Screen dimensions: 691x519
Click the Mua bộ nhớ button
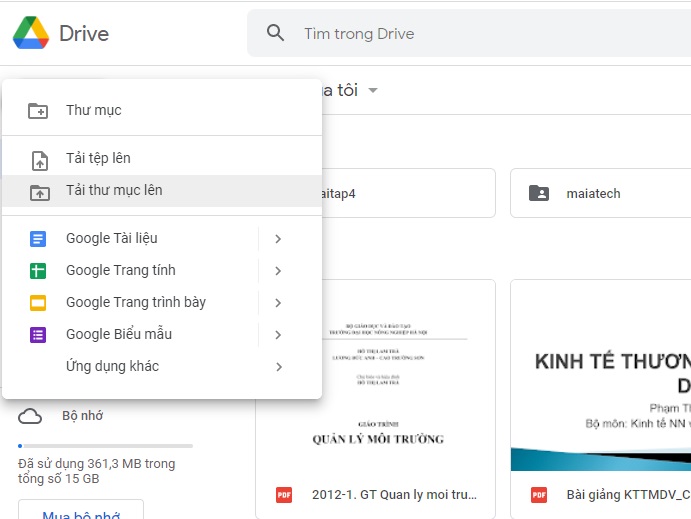81,510
